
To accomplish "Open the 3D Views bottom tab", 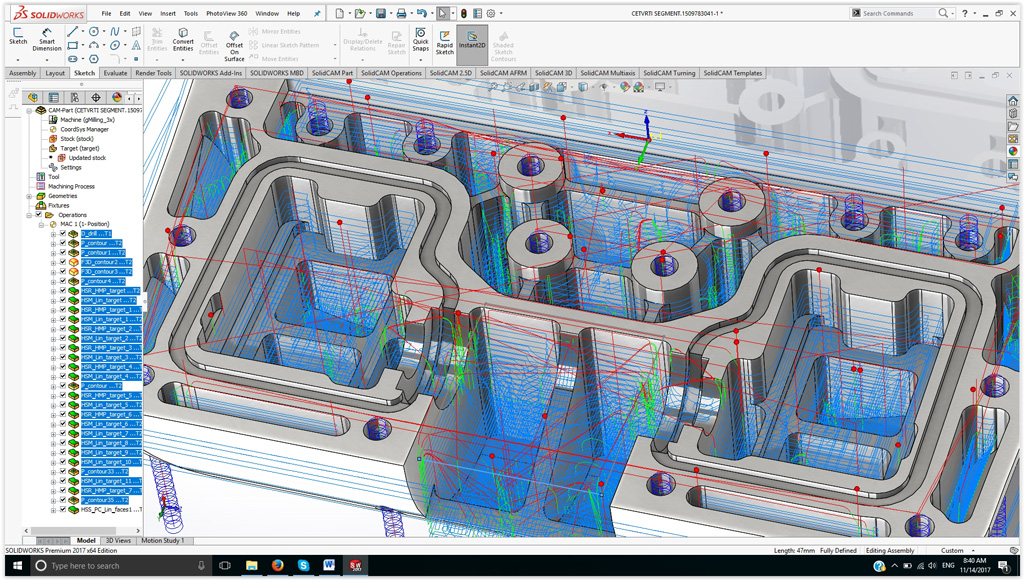I will point(118,540).
